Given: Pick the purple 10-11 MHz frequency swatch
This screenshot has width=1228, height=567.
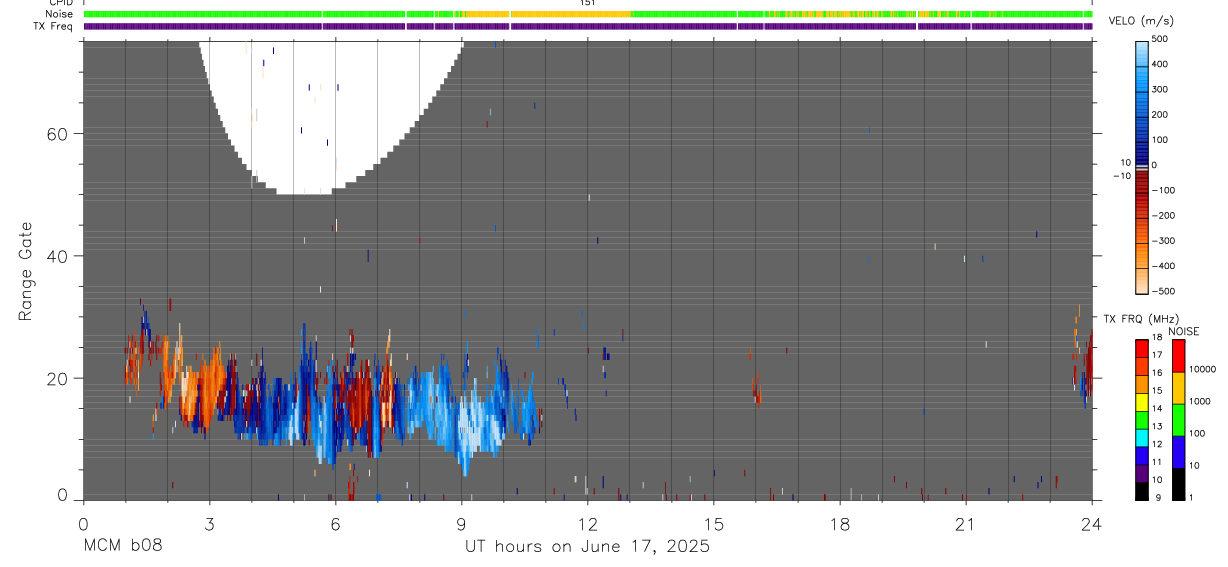Looking at the screenshot, I should point(1141,473).
